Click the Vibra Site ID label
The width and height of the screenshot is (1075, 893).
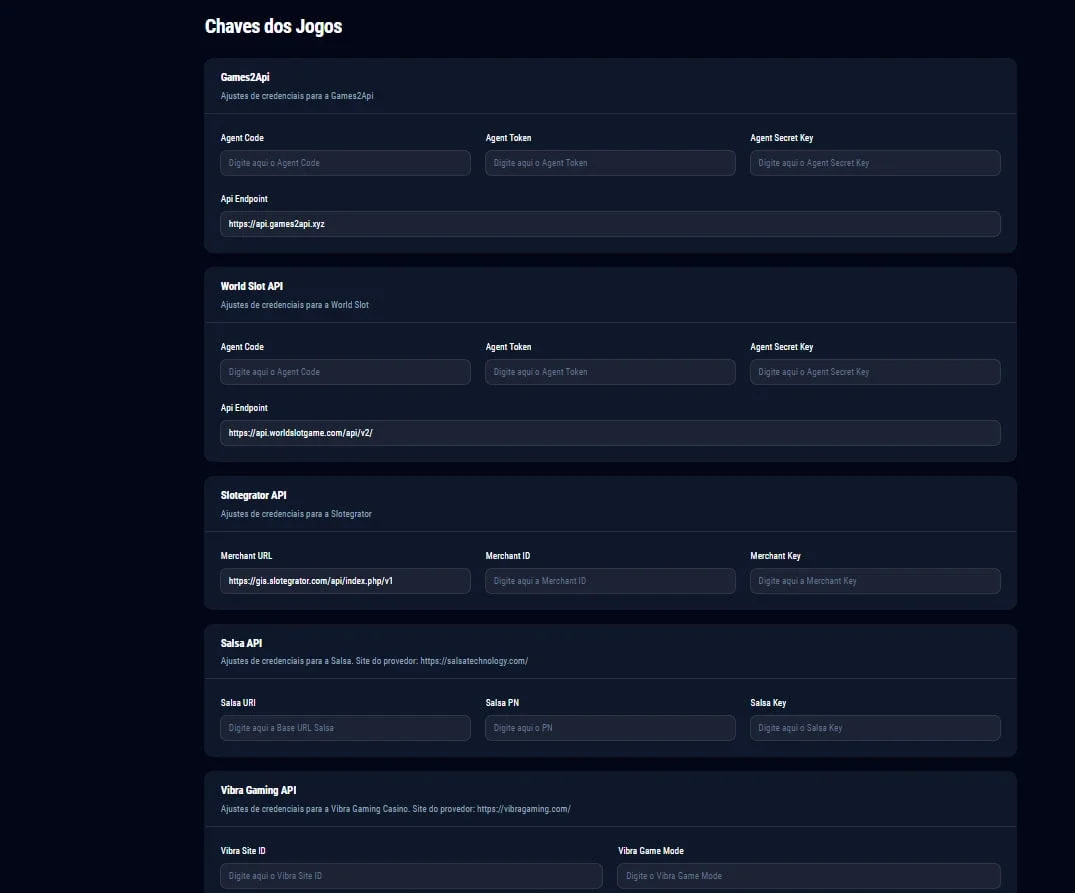coord(243,851)
